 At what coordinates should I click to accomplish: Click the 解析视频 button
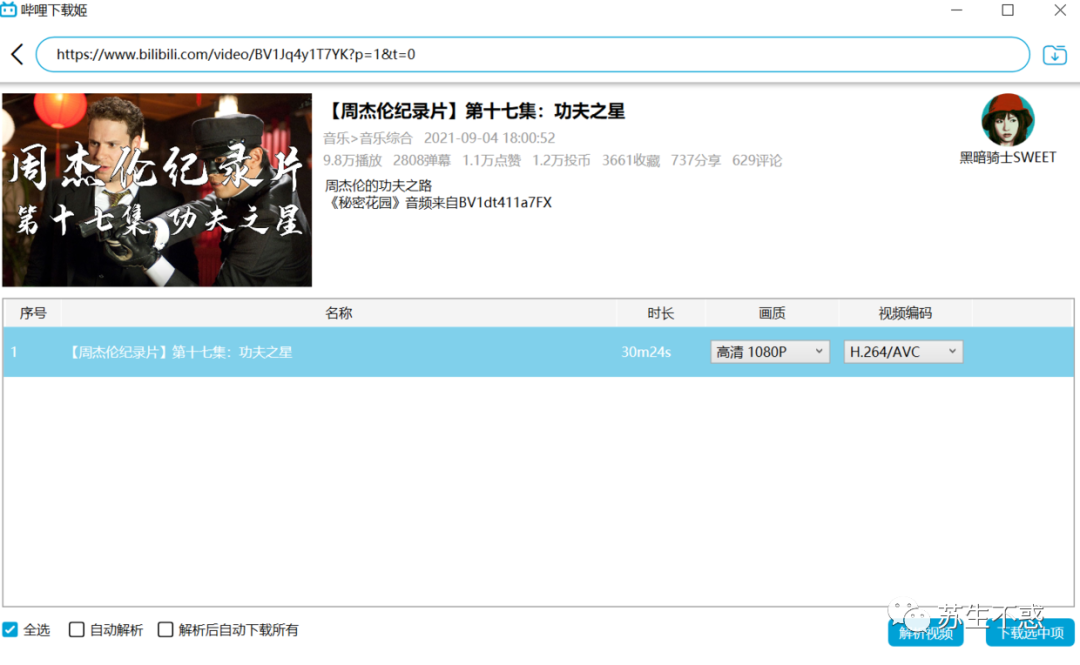click(x=926, y=633)
